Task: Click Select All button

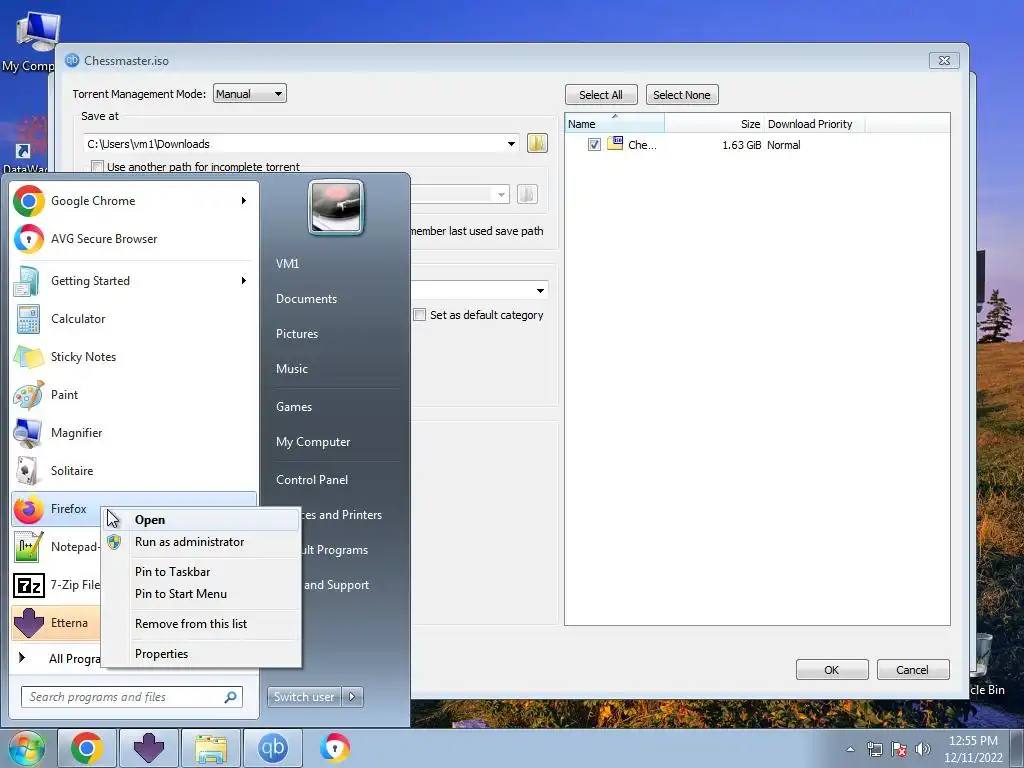Action: 601,95
